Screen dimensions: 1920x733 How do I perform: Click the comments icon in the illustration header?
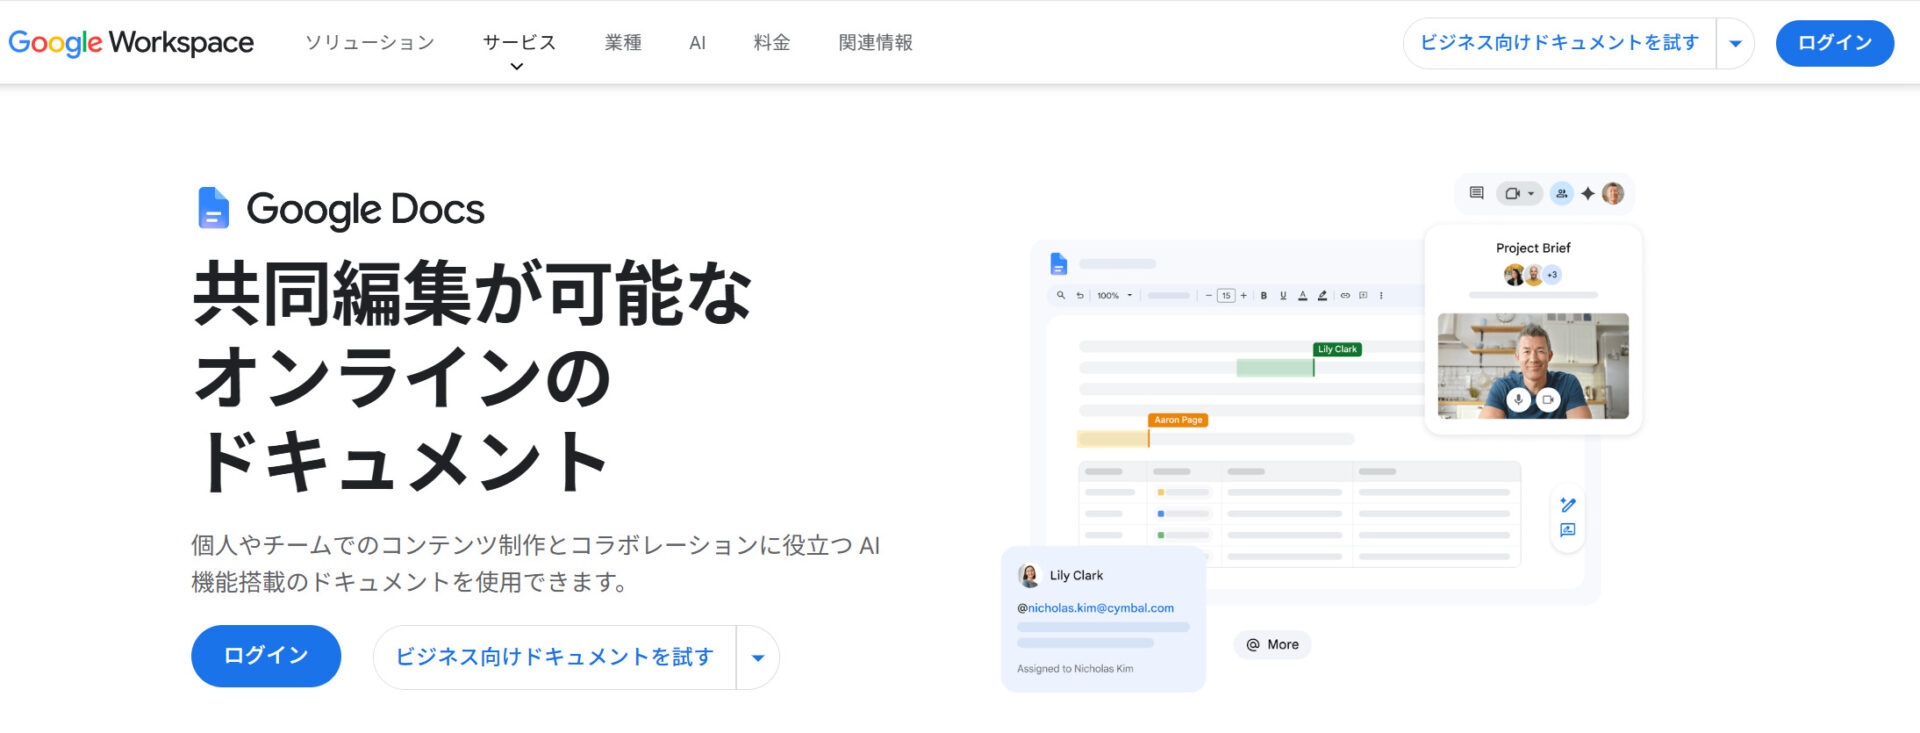[1476, 193]
